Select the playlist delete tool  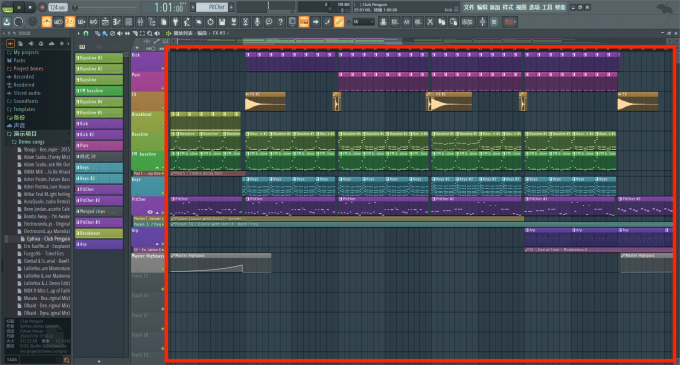[x=112, y=33]
